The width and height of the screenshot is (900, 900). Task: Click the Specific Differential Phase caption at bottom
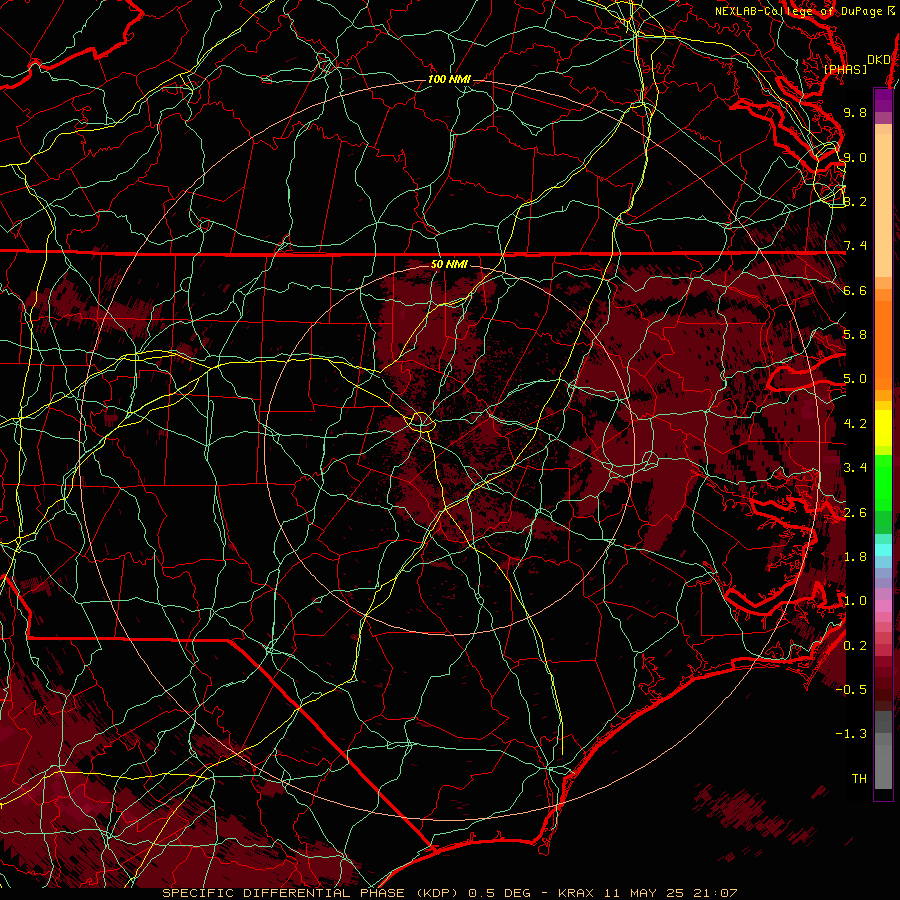(x=449, y=893)
